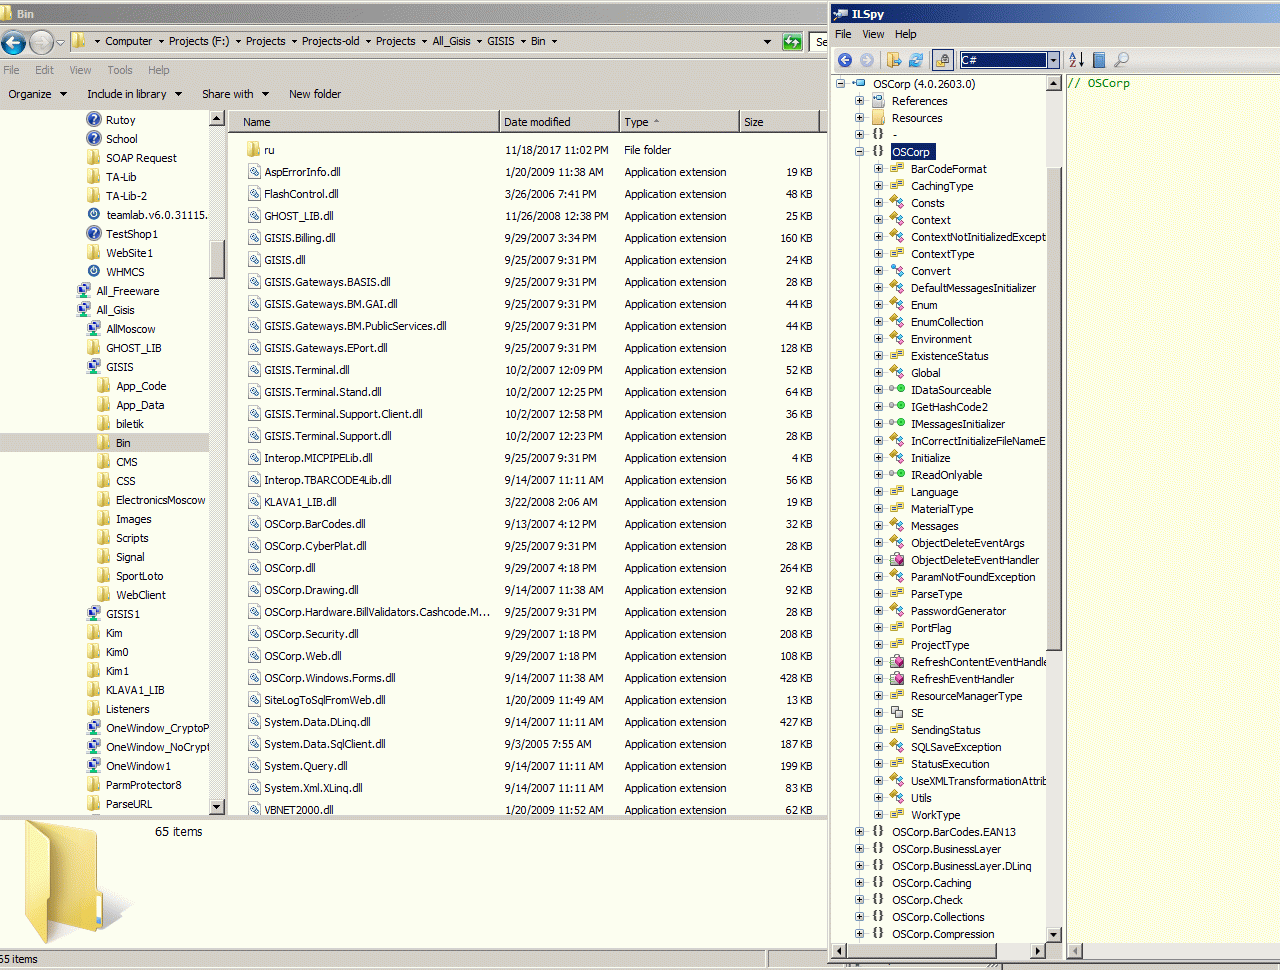The width and height of the screenshot is (1280, 970).
Task: Click the delegate icon beside RefreshEventHandler
Action: pyautogui.click(x=897, y=679)
